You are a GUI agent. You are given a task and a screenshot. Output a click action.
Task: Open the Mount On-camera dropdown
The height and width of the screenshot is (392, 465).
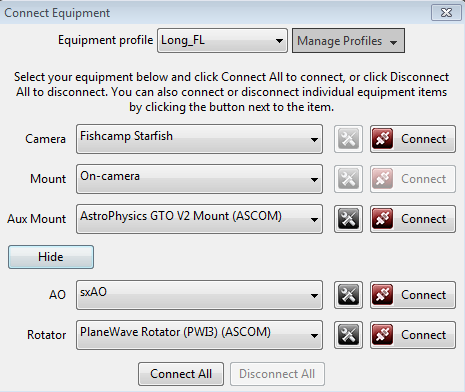pos(199,179)
